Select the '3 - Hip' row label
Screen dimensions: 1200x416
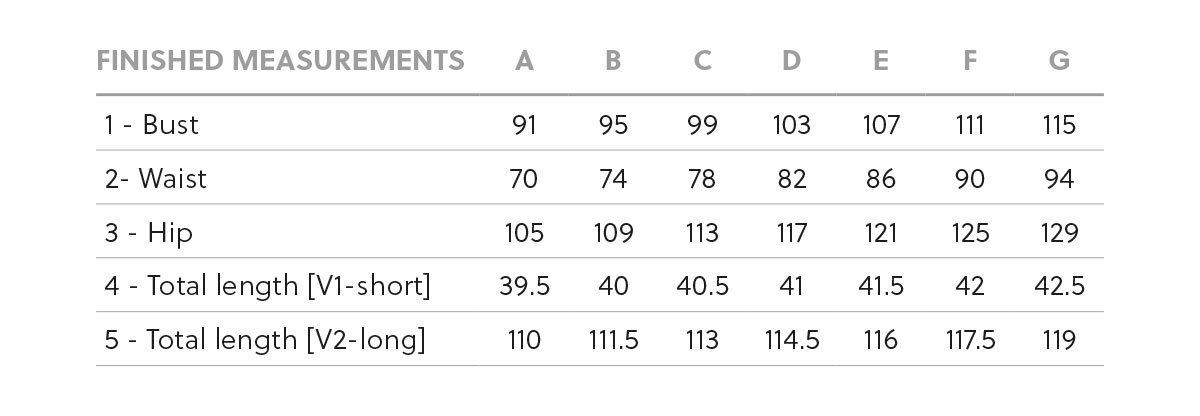click(x=148, y=233)
